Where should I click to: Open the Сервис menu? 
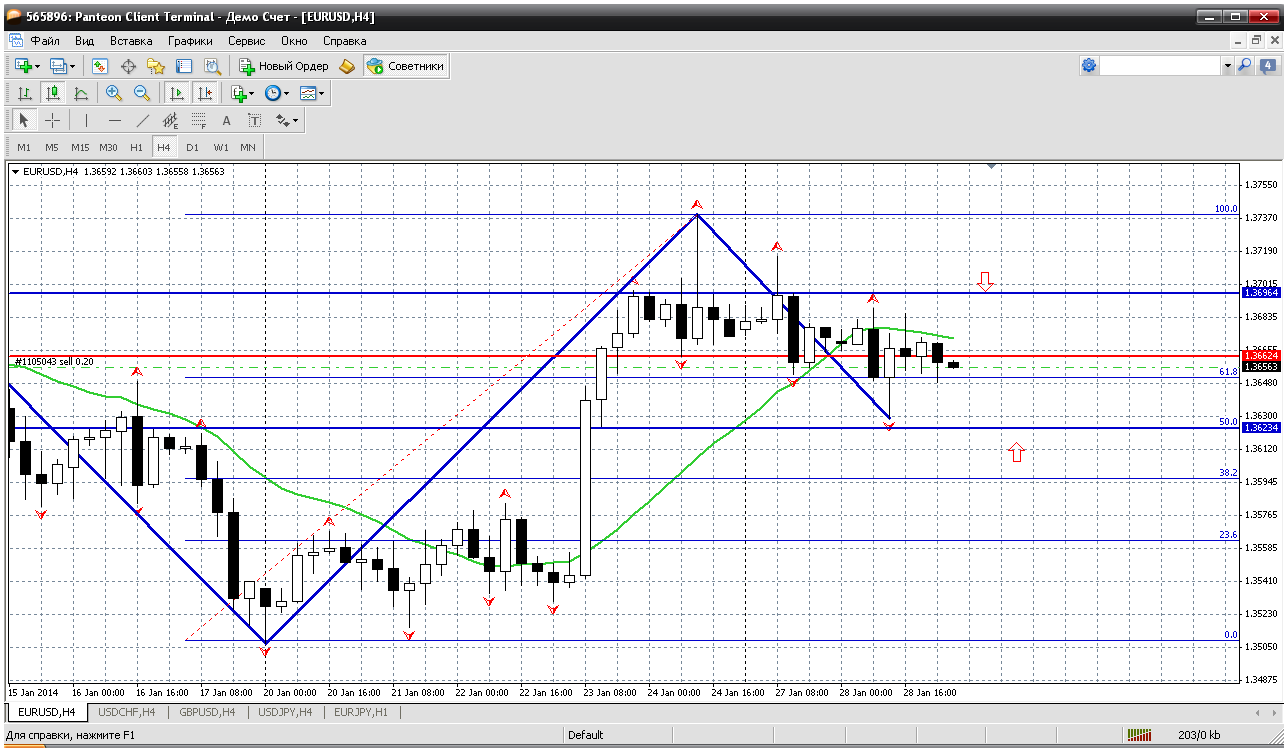tap(246, 41)
